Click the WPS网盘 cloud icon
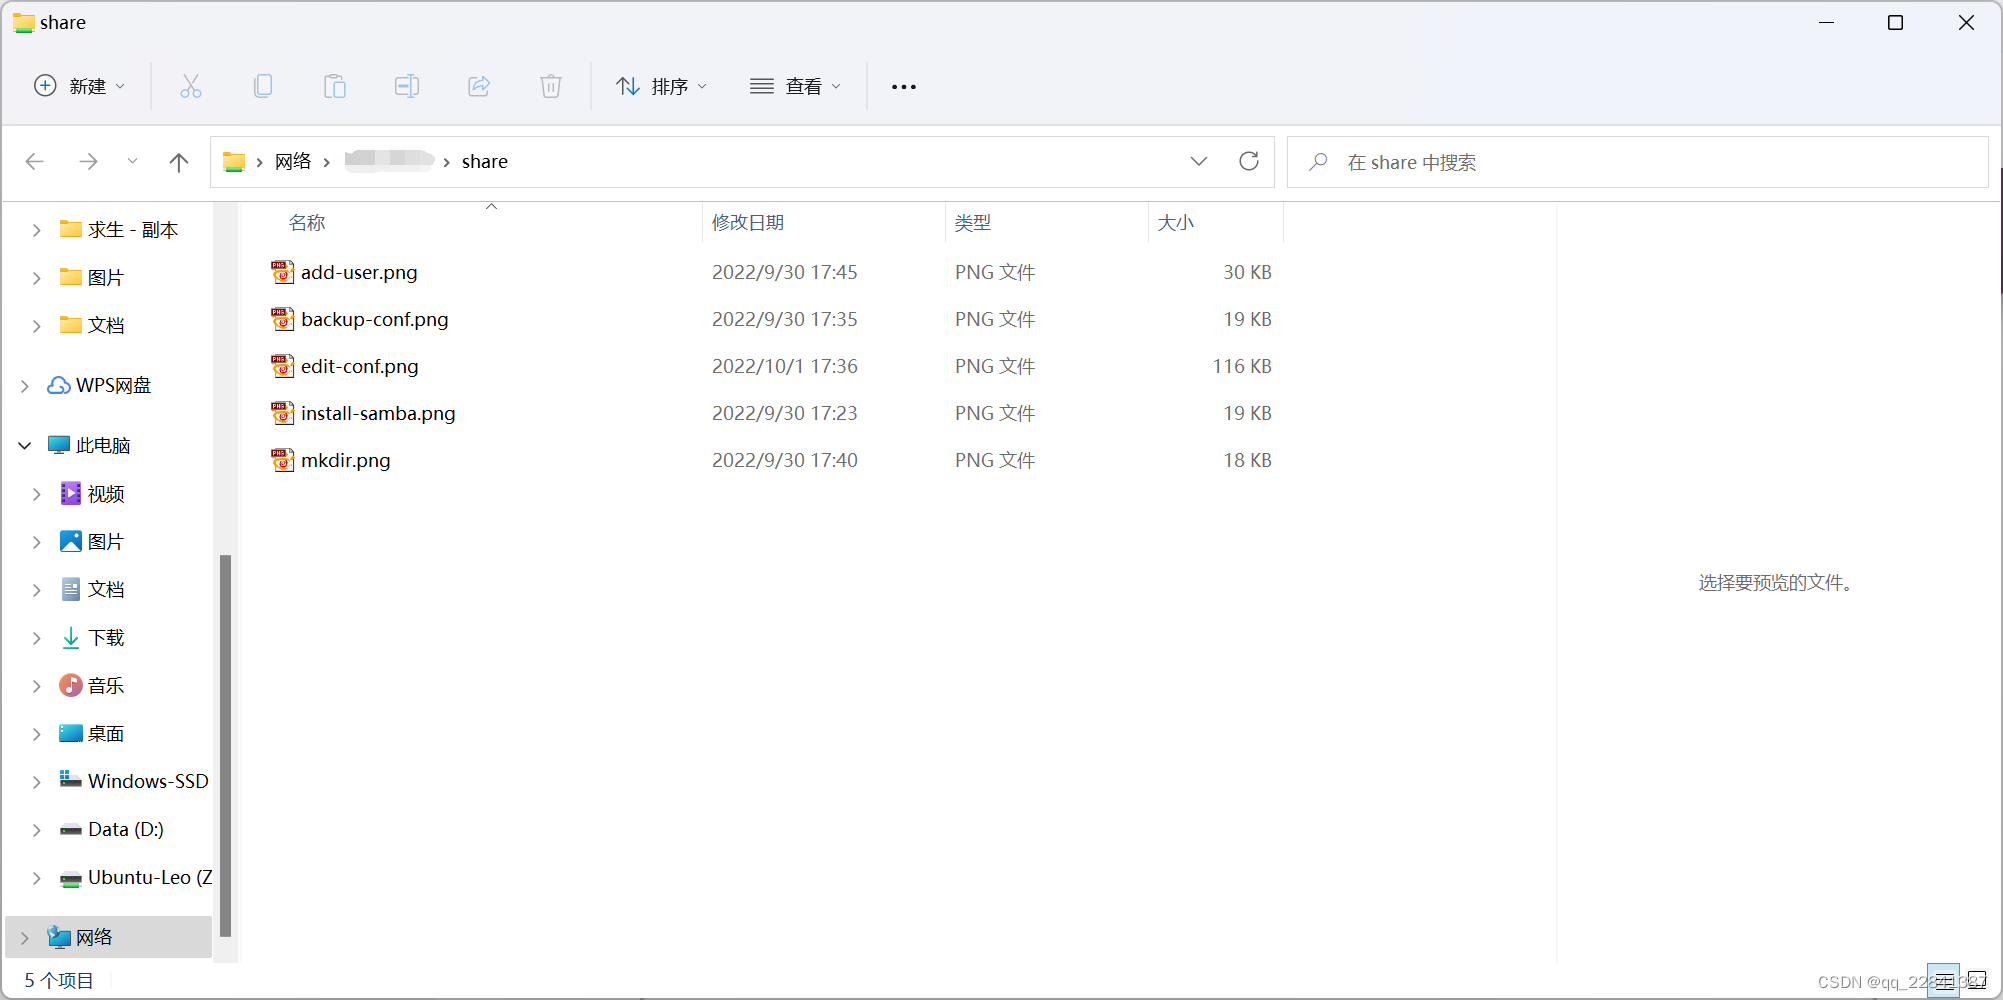2003x1000 pixels. 59,385
